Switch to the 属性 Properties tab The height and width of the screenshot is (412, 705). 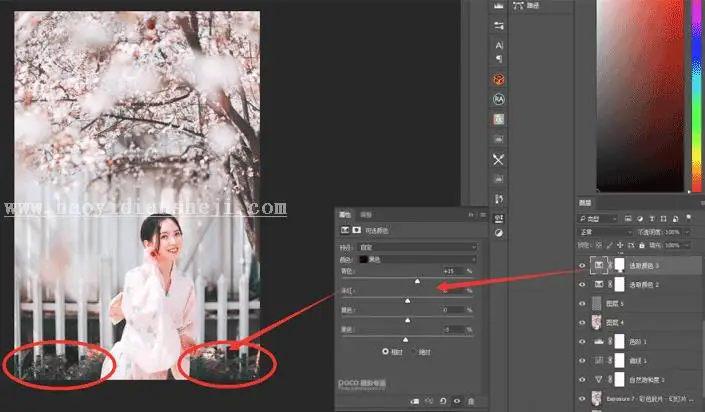(345, 215)
